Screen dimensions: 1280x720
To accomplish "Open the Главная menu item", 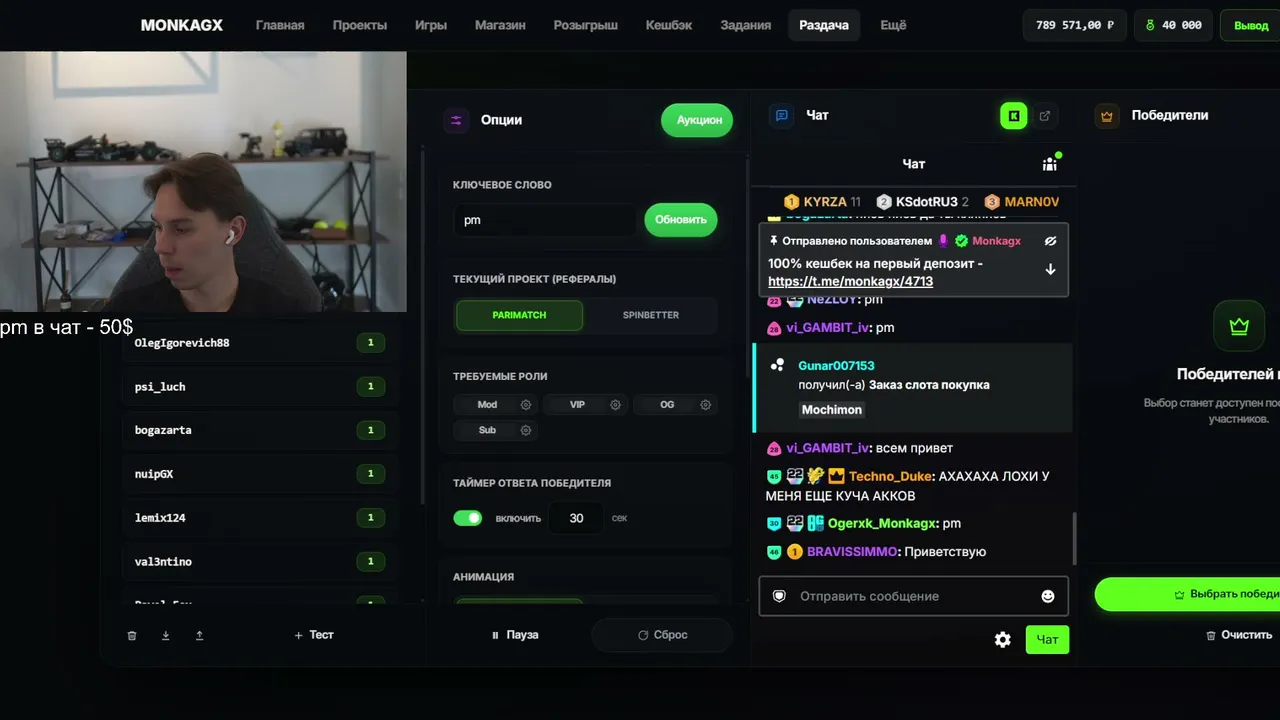I will tap(280, 25).
